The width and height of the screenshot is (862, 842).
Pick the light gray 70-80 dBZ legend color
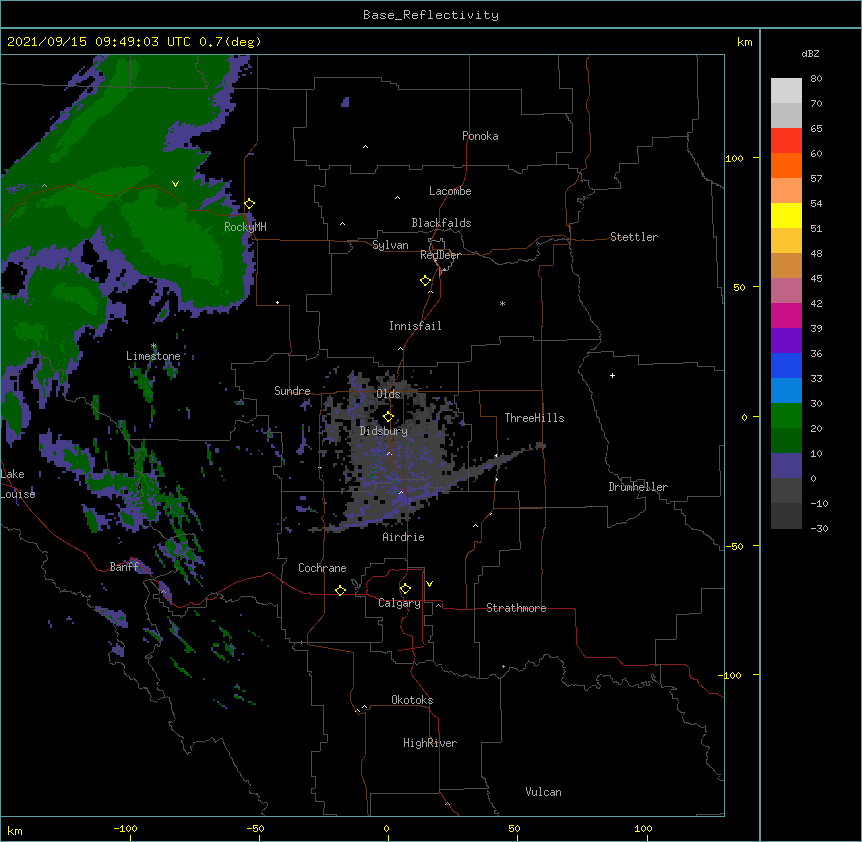tap(786, 91)
